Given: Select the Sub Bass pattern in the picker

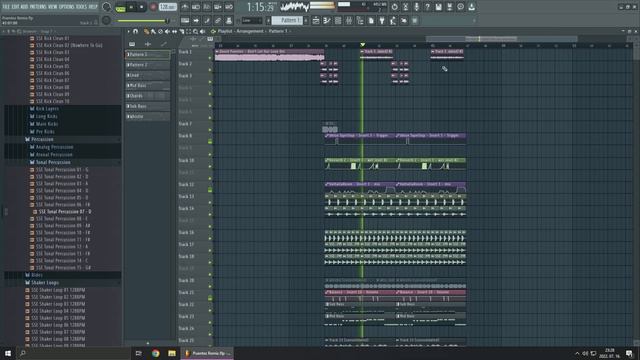Looking at the screenshot, I should 148,106.
